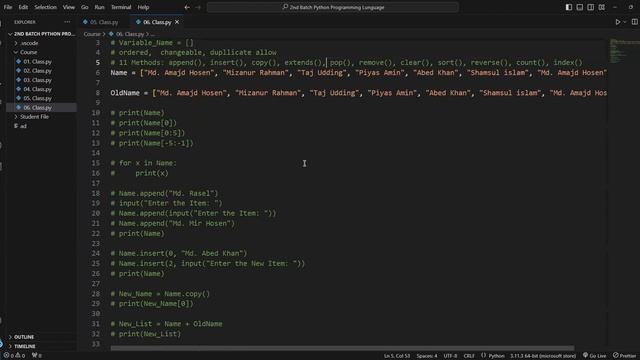
Task: Toggle the bottom panel layout icon
Action: pyautogui.click(x=580, y=7)
